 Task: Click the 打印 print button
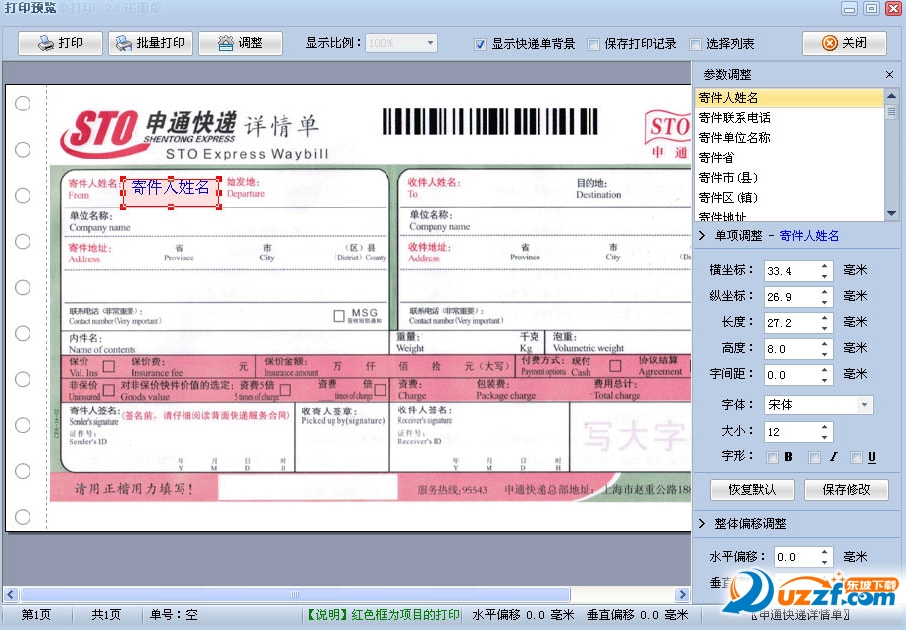(60, 43)
